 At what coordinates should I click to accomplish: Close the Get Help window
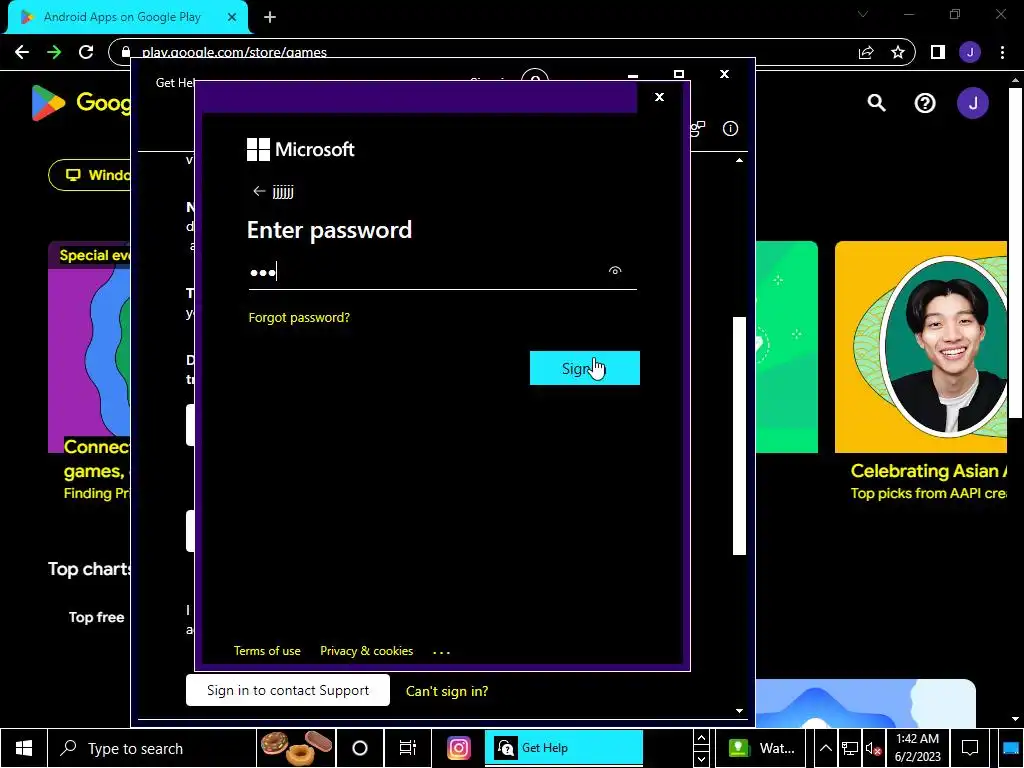click(724, 74)
